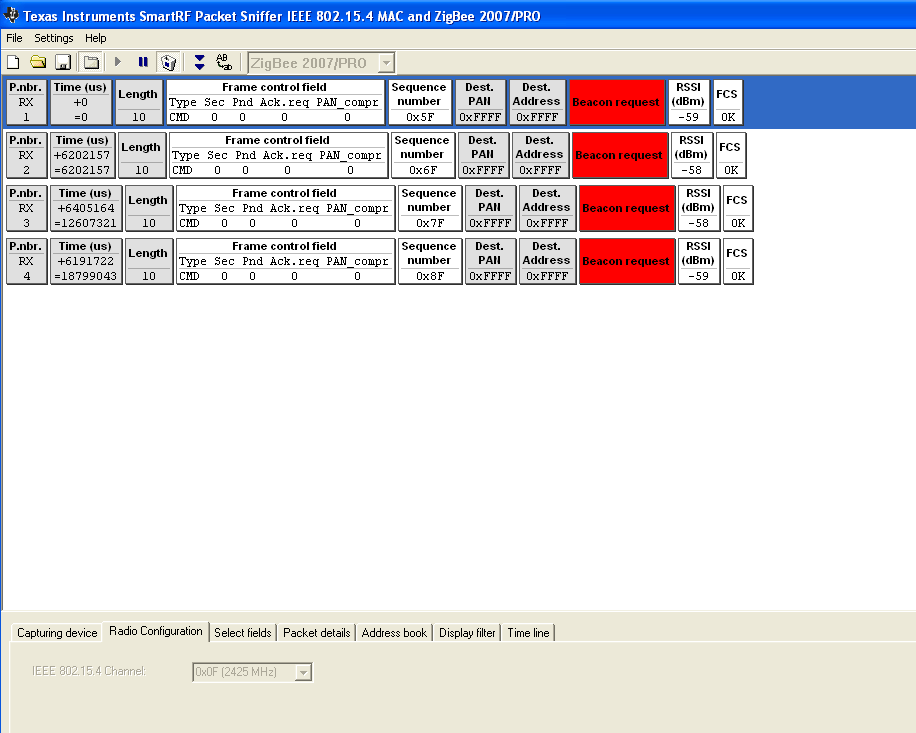Open the Help menu

tap(96, 38)
